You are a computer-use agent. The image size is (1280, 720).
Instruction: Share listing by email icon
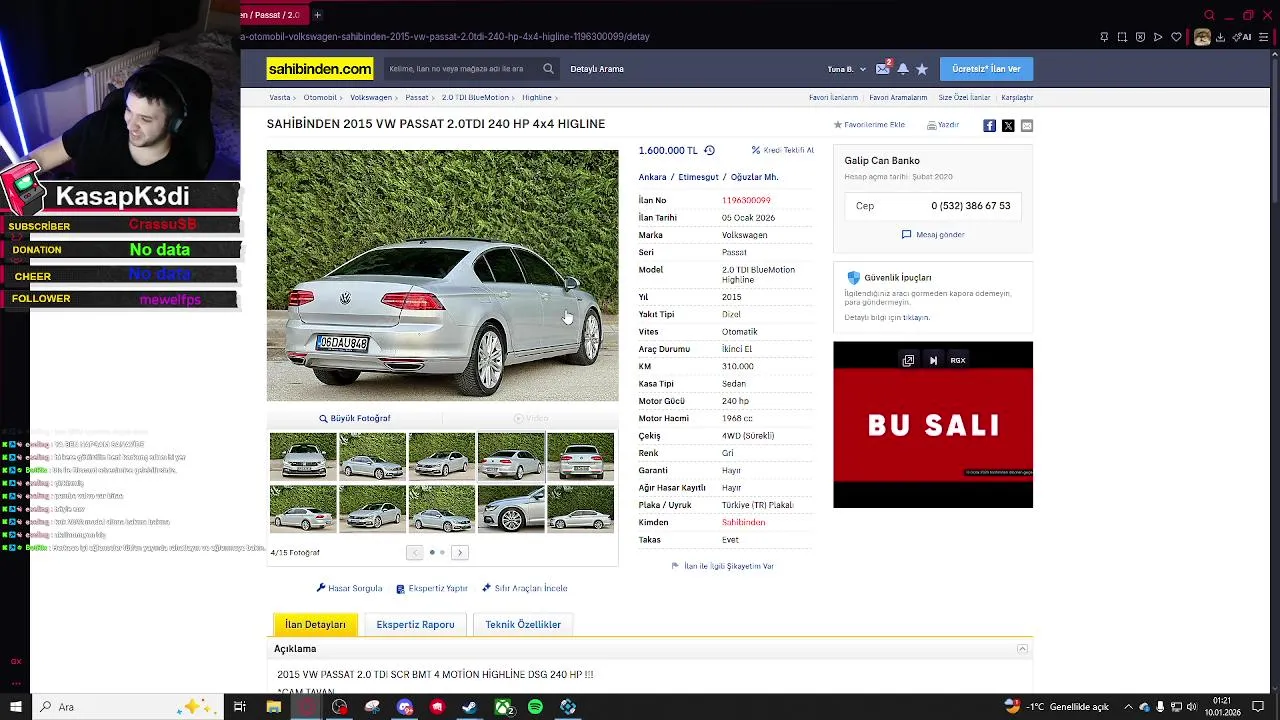pyautogui.click(x=1026, y=125)
